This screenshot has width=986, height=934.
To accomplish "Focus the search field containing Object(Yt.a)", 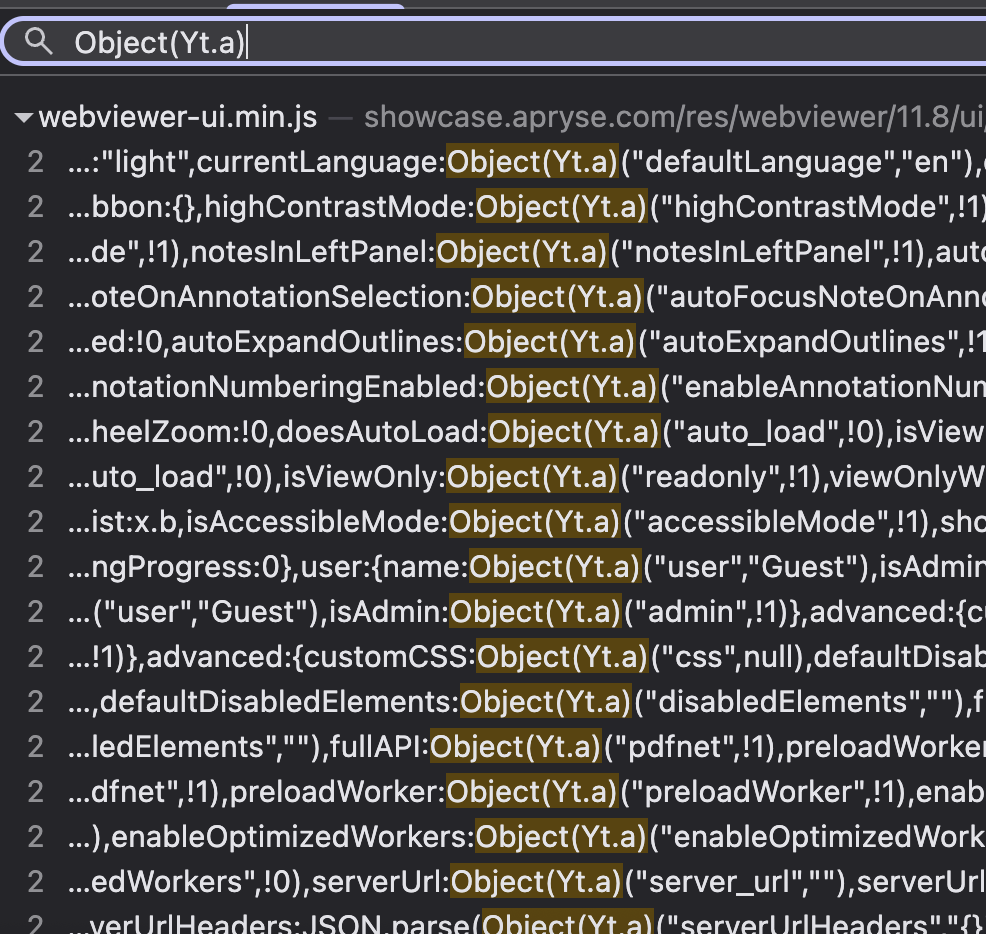I will click(x=500, y=42).
